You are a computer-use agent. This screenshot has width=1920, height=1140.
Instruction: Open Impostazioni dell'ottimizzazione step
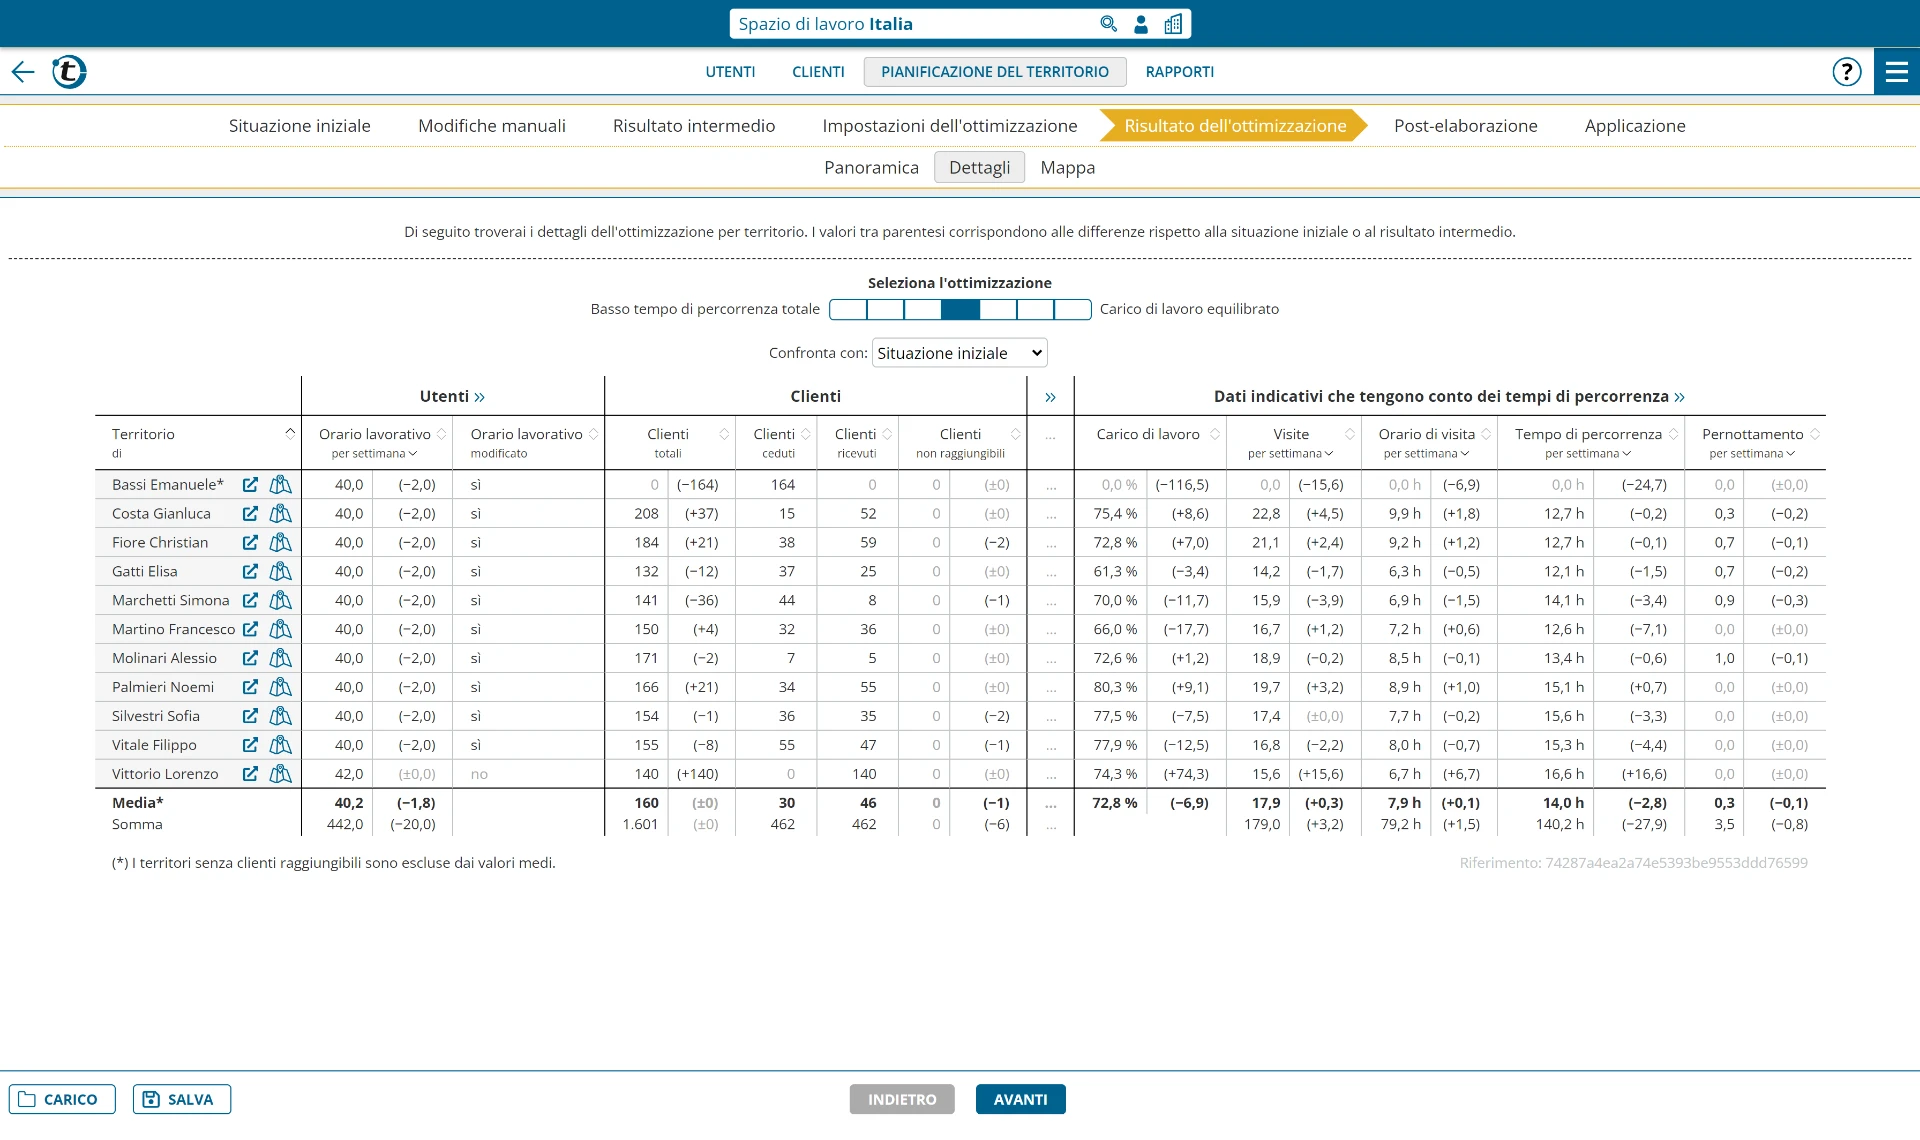pos(949,126)
